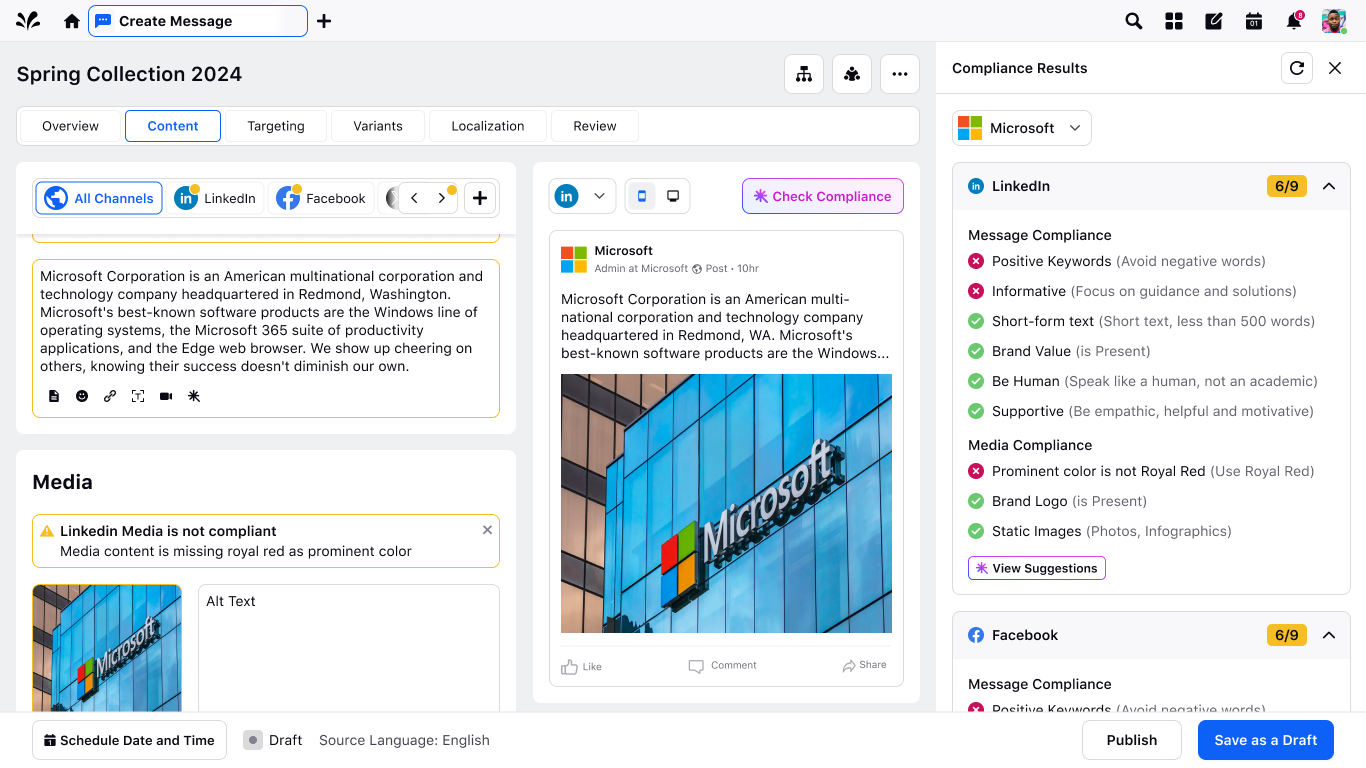Click the insert link icon in editor
The width and height of the screenshot is (1366, 768).
click(x=110, y=396)
